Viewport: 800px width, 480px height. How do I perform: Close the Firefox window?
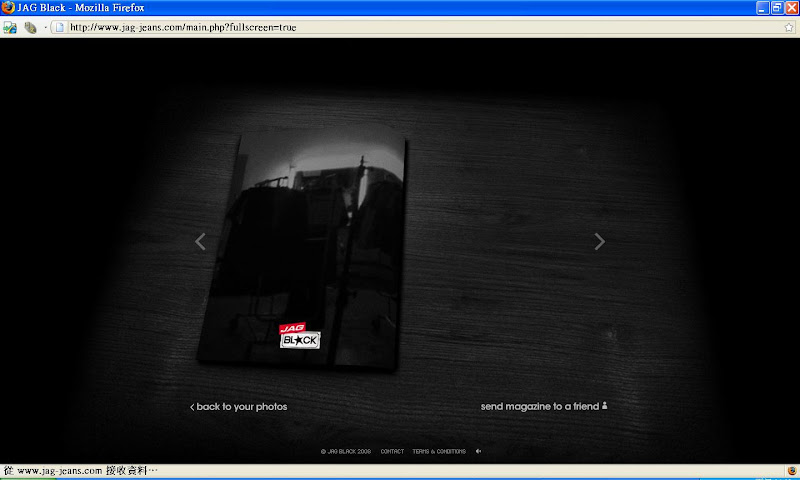pyautogui.click(x=792, y=8)
